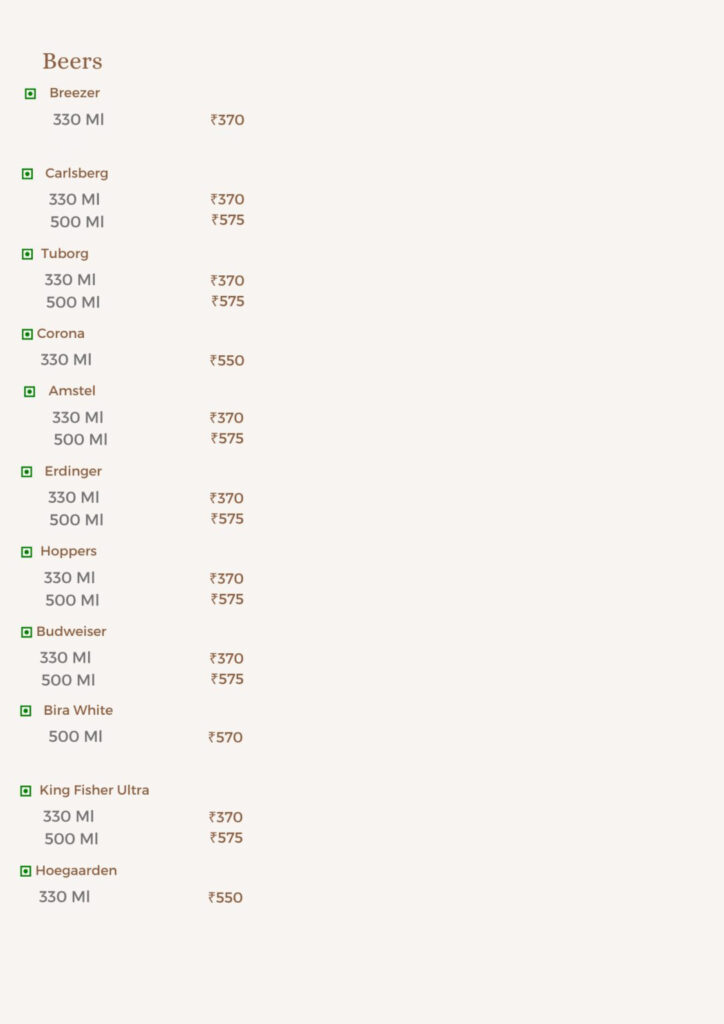Viewport: 724px width, 1024px height.
Task: Click the green veg icon beside Breezer
Action: click(30, 94)
